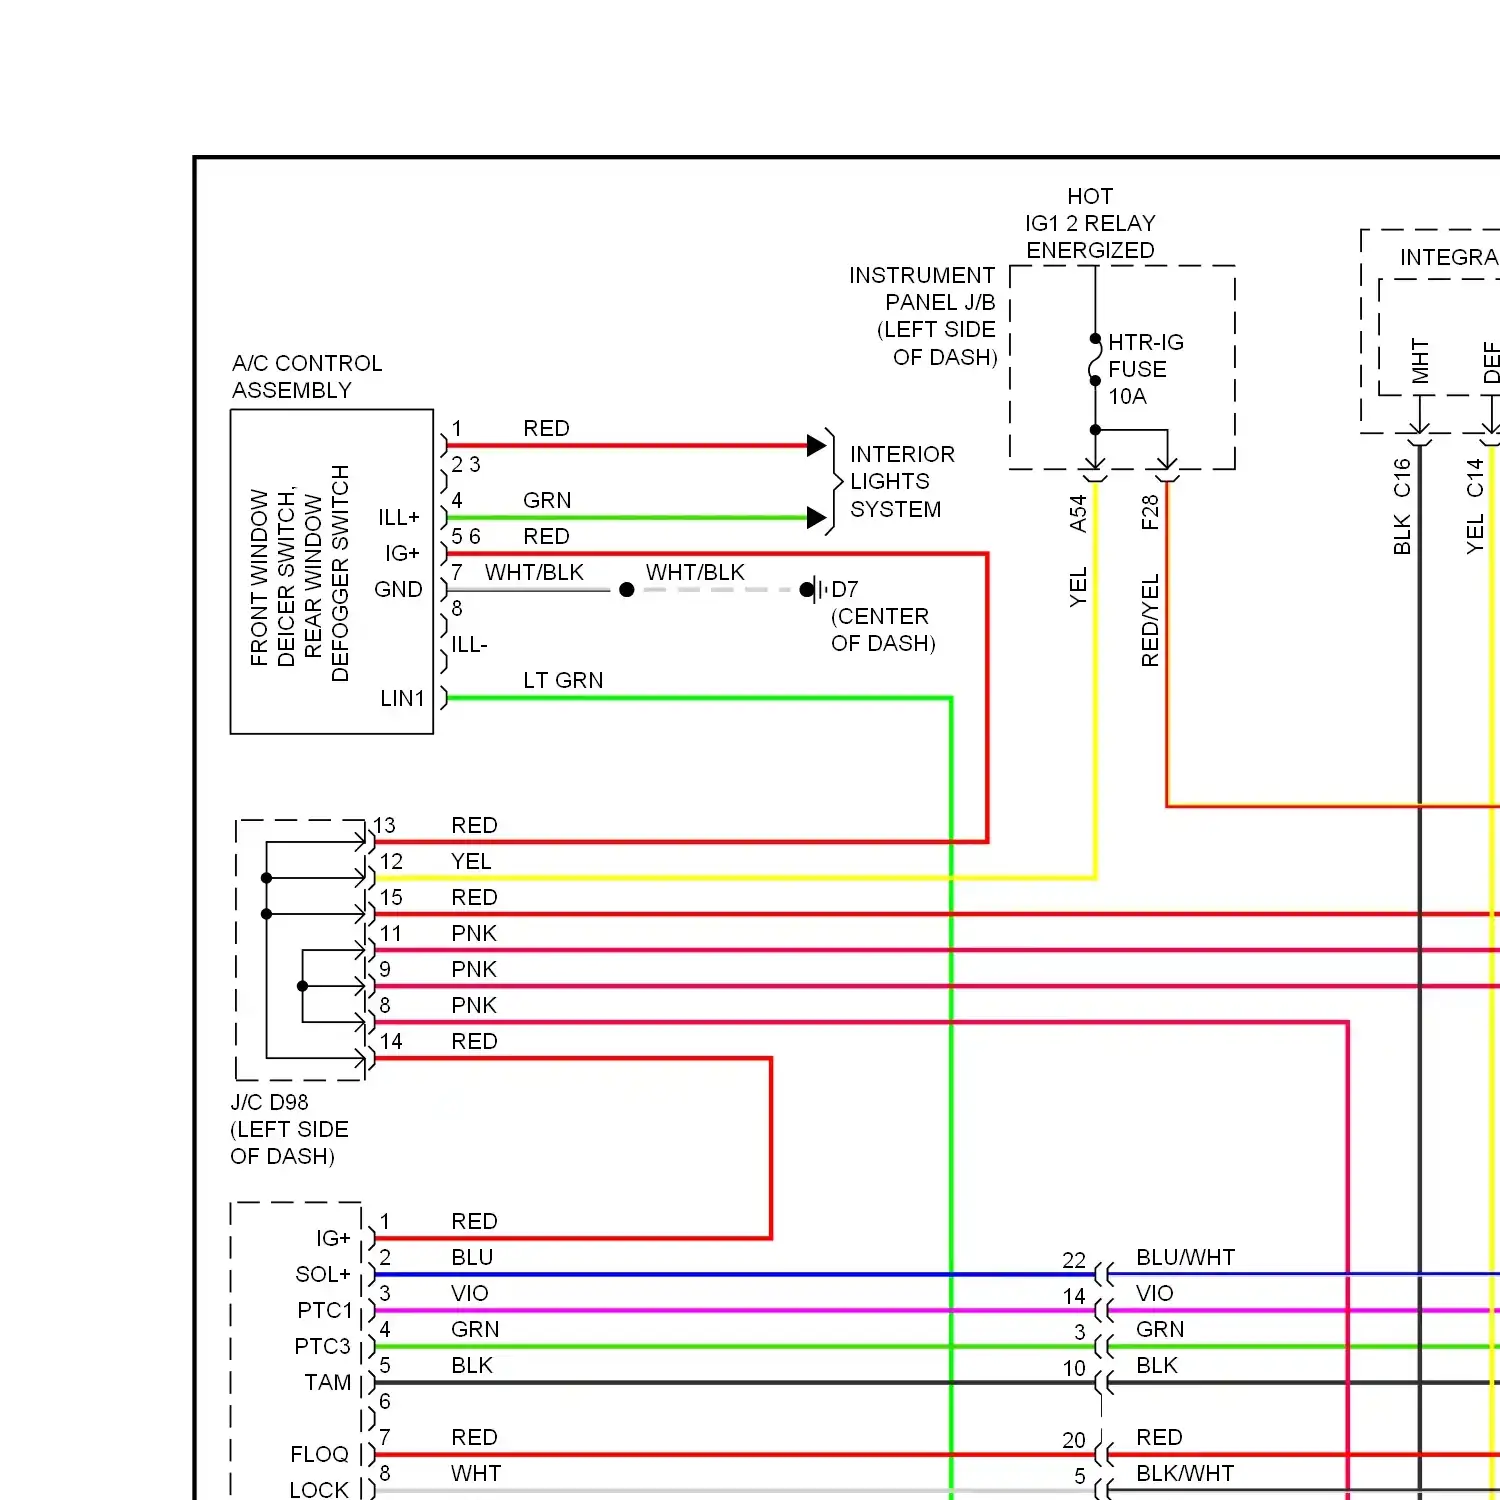Select the LT GRN wire label
Image resolution: width=1500 pixels, height=1500 pixels.
(x=563, y=680)
